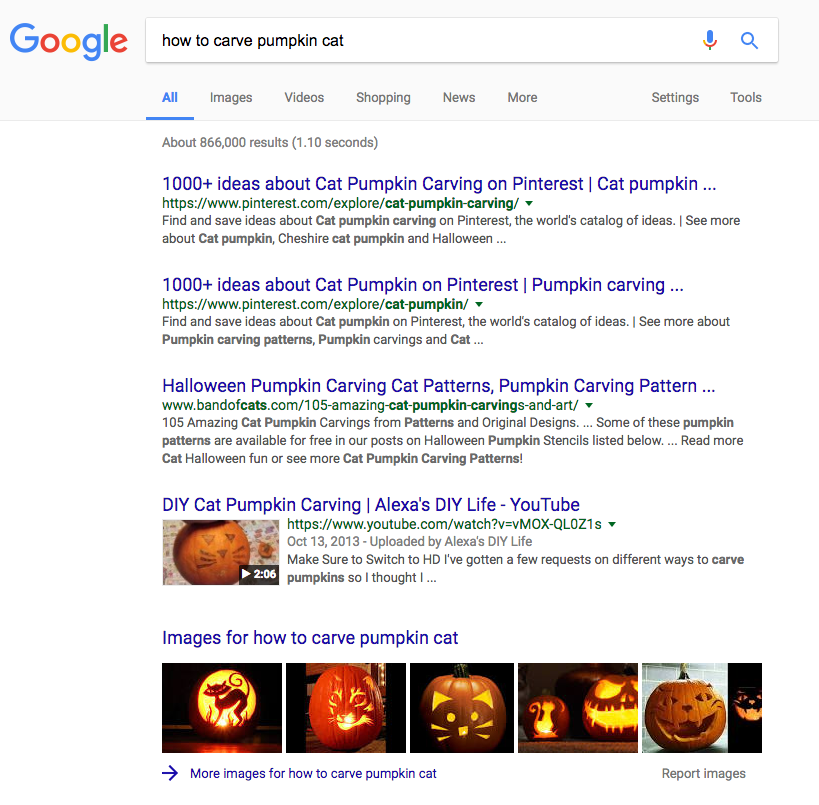The image size is (819, 805).
Task: Expand dropdown arrow next to bandofcats.com URL
Action: coord(589,405)
